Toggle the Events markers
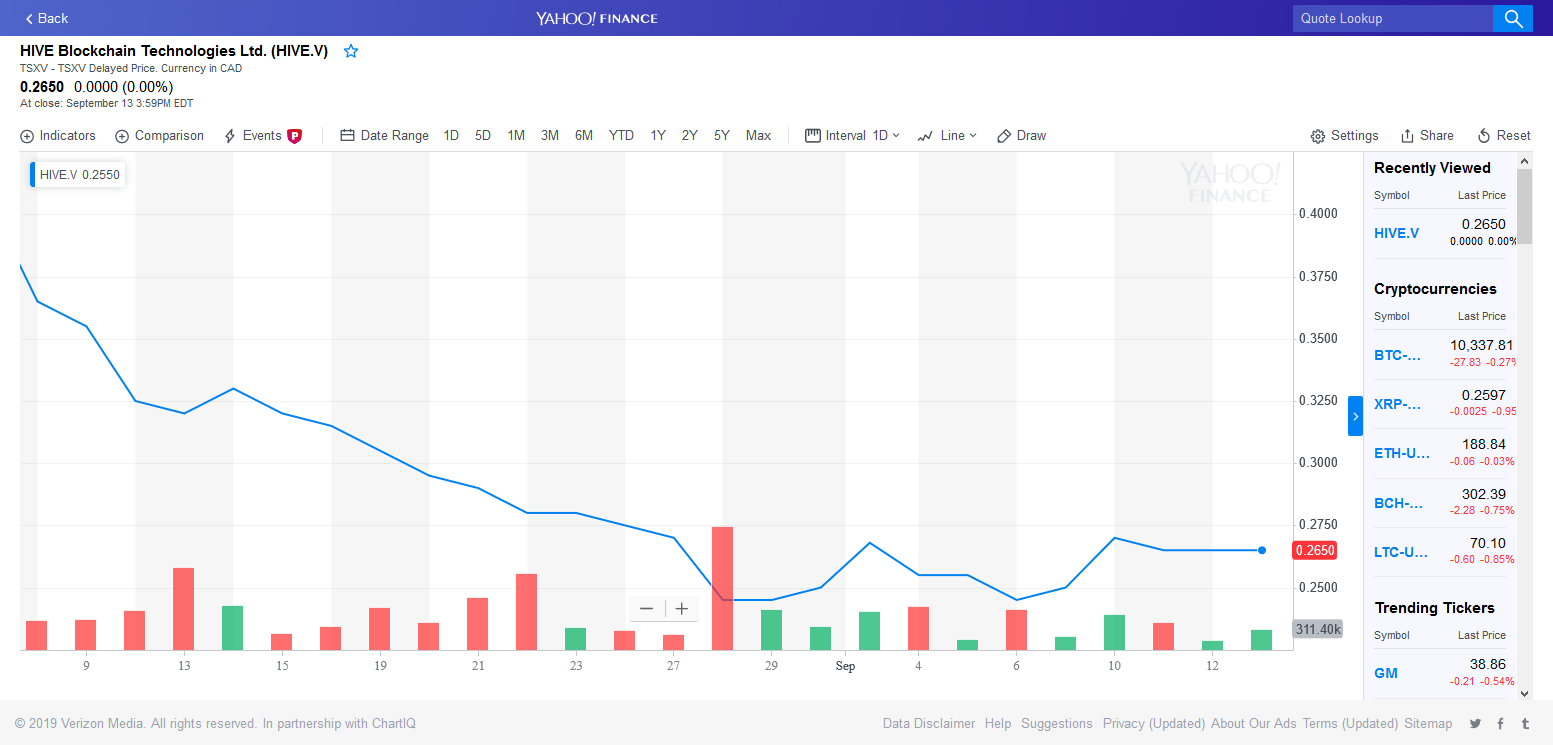Image resolution: width=1553 pixels, height=745 pixels. (x=261, y=136)
